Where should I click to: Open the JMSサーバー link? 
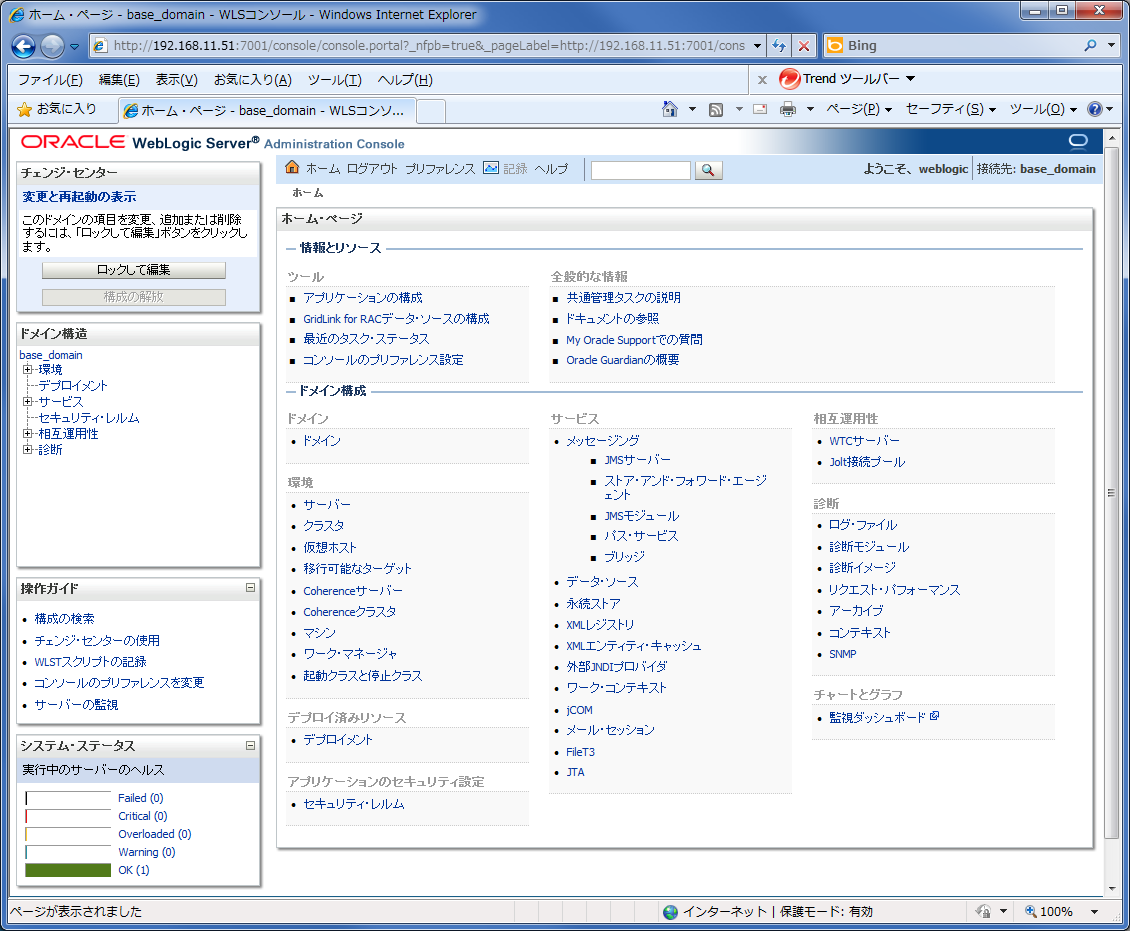click(637, 460)
